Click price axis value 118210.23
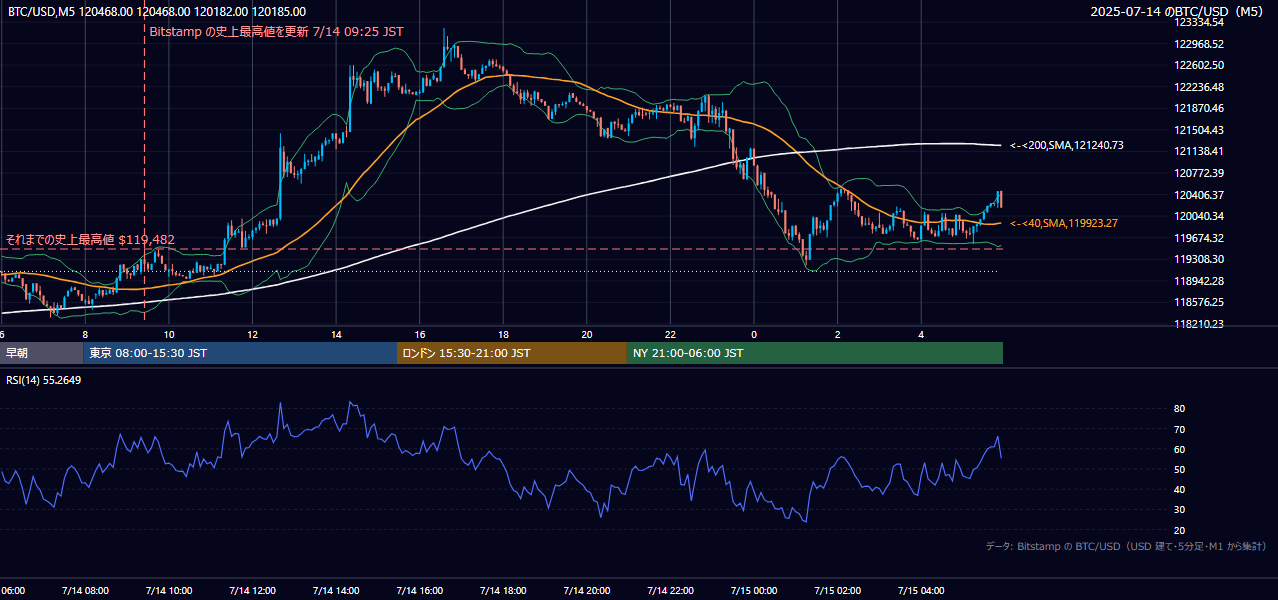This screenshot has width=1278, height=600. click(1200, 324)
